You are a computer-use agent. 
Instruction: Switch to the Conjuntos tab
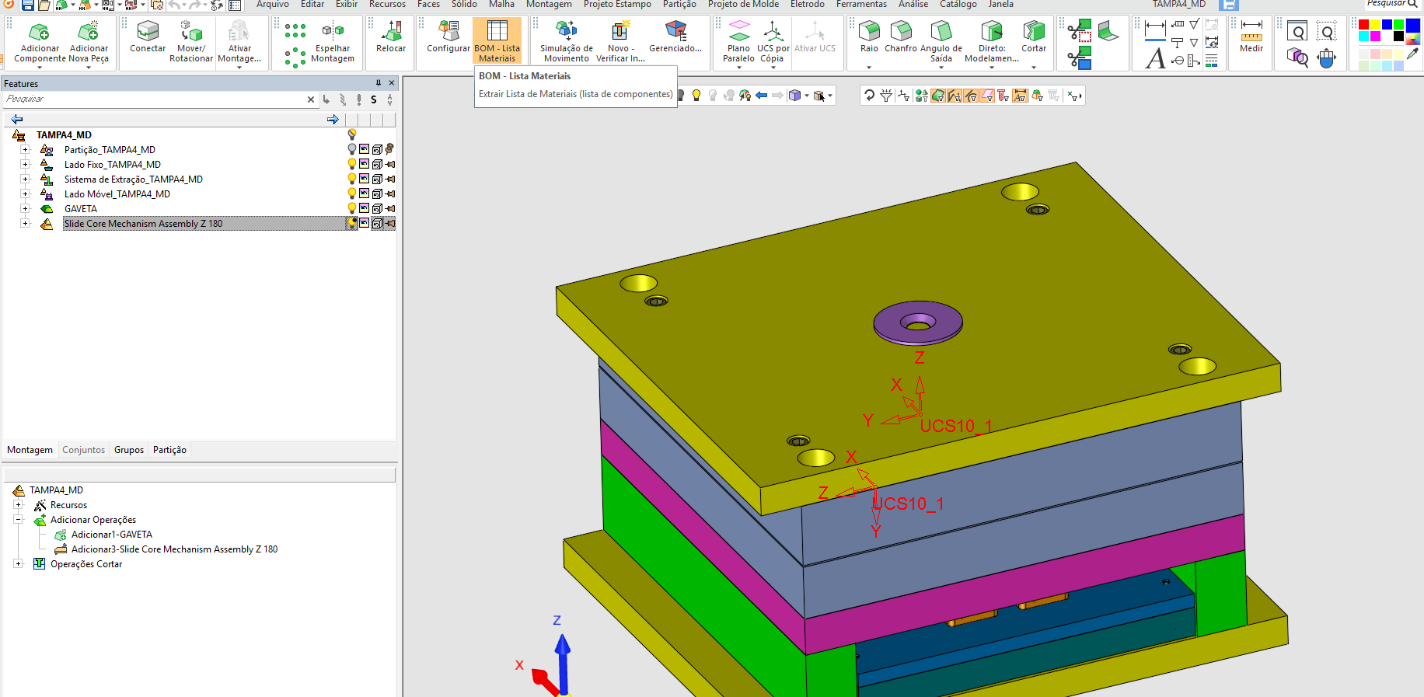click(x=83, y=450)
